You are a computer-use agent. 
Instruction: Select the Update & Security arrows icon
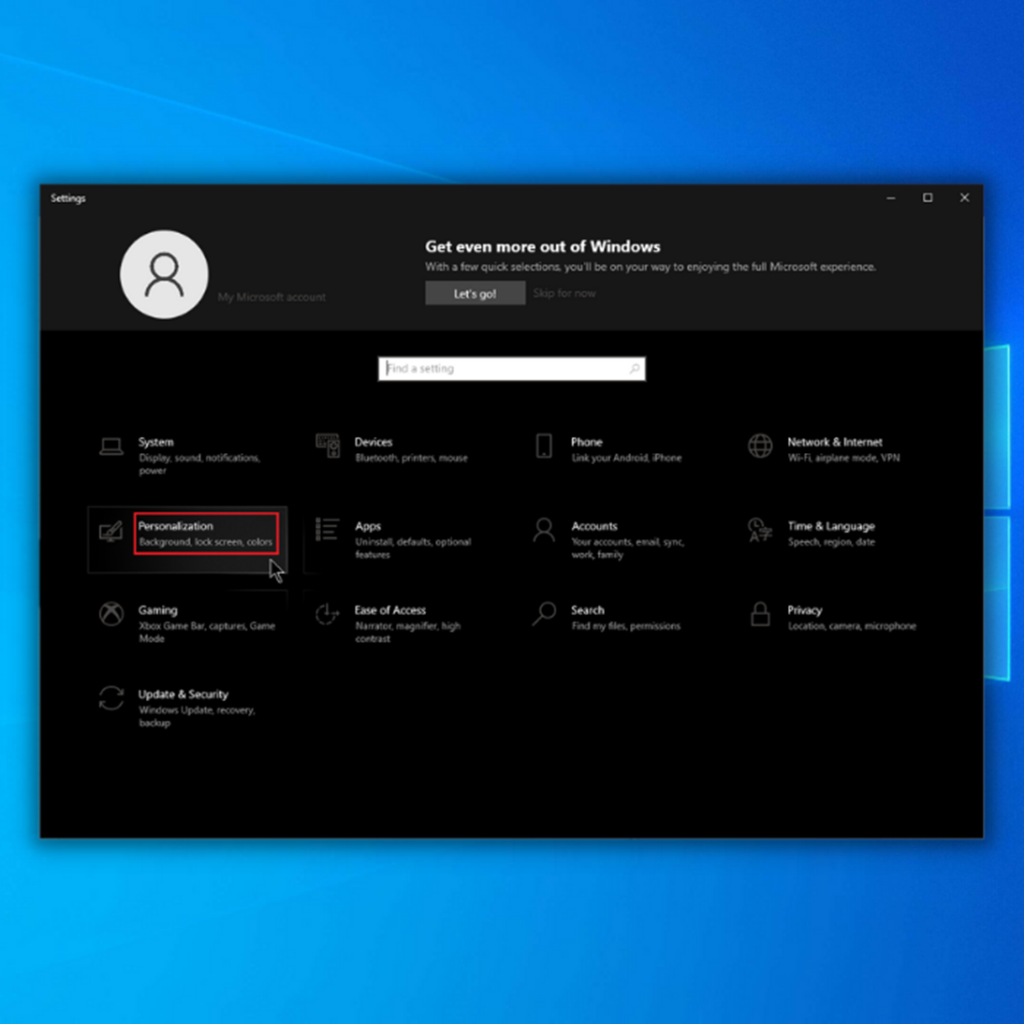pos(112,698)
